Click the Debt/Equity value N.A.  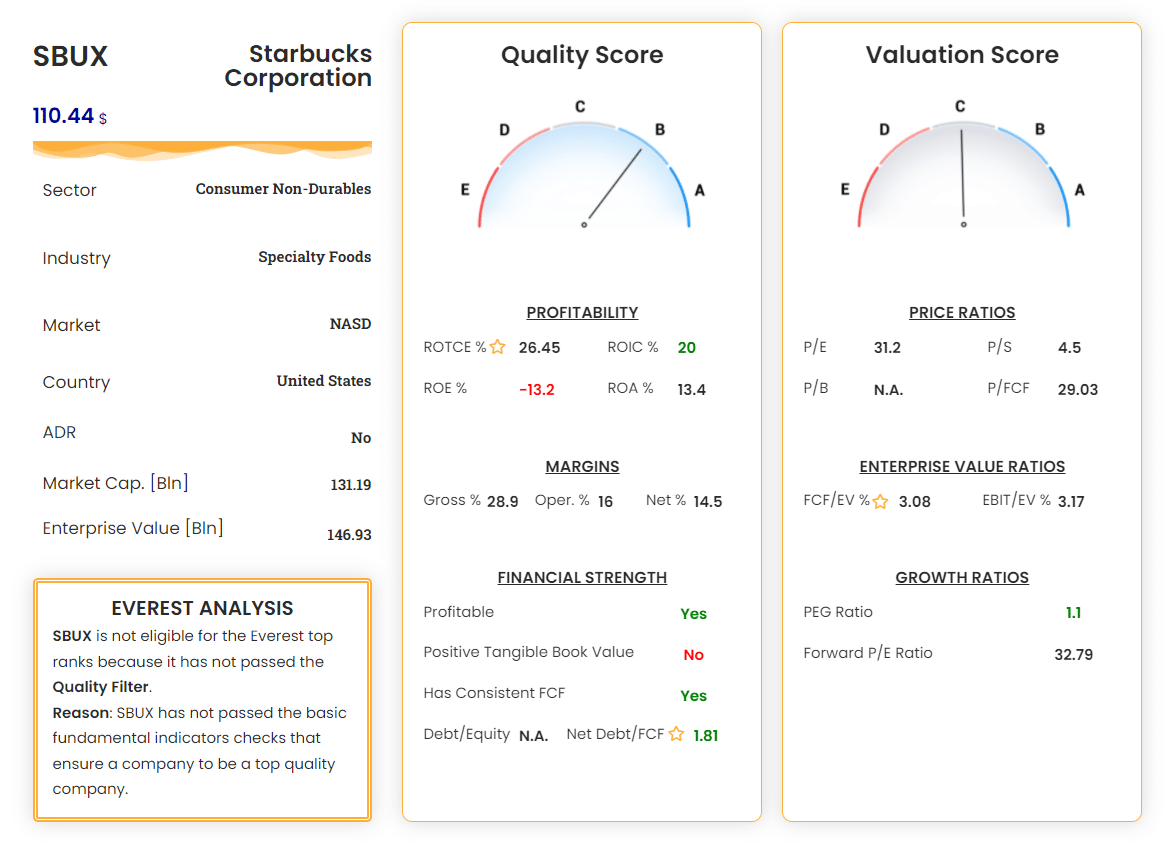pyautogui.click(x=534, y=736)
